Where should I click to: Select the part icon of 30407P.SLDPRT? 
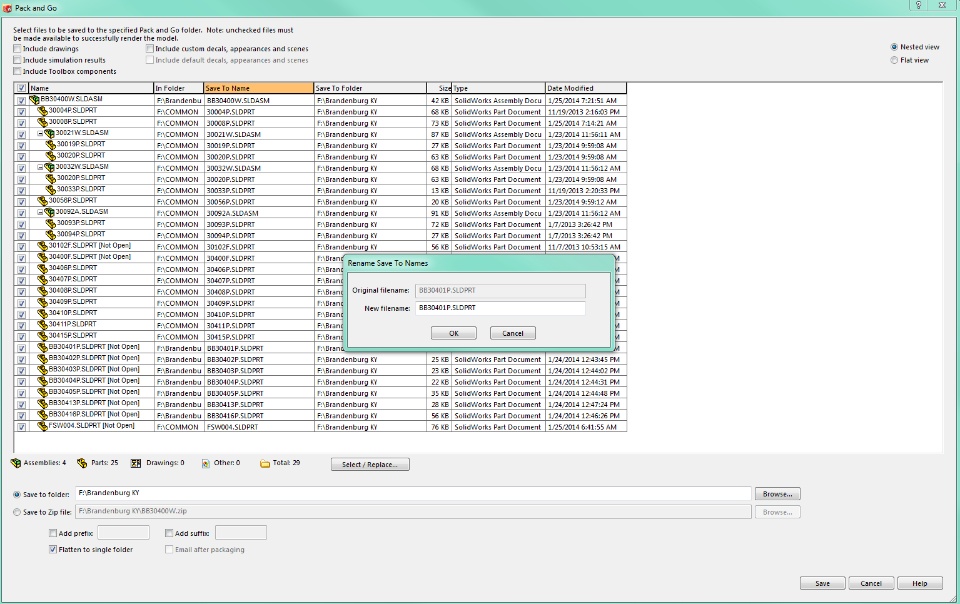click(42, 280)
